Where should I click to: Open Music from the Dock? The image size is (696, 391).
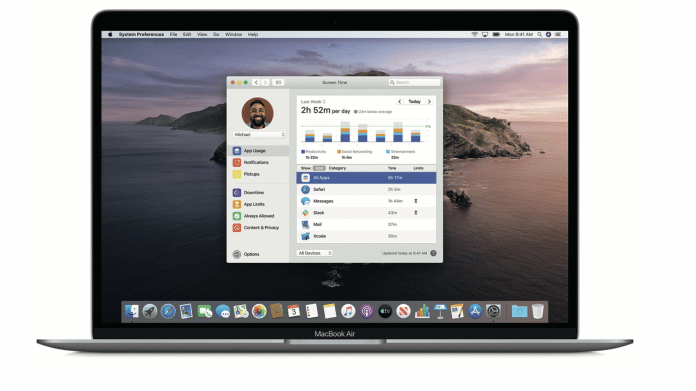(348, 312)
